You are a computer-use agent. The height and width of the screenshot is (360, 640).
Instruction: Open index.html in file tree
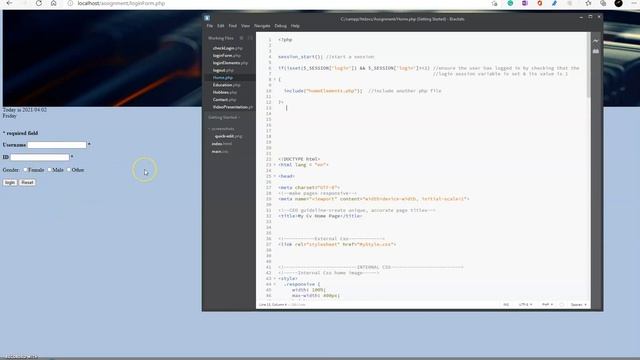(222, 144)
